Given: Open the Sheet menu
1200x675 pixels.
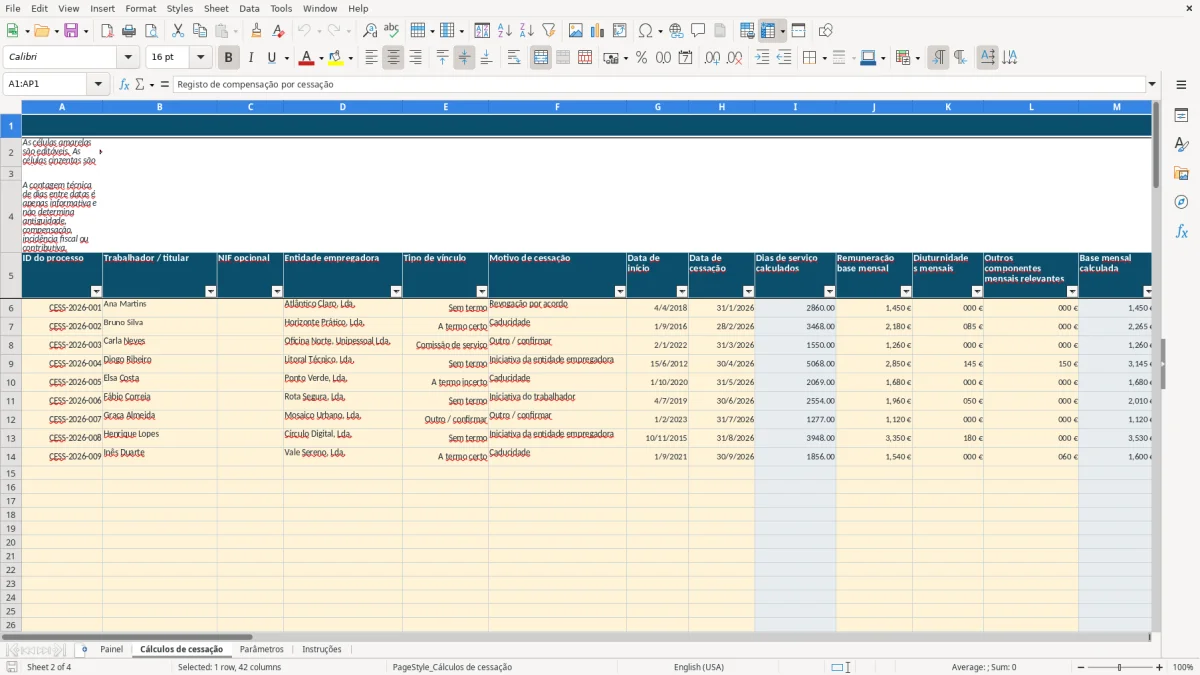Looking at the screenshot, I should coord(216,8).
